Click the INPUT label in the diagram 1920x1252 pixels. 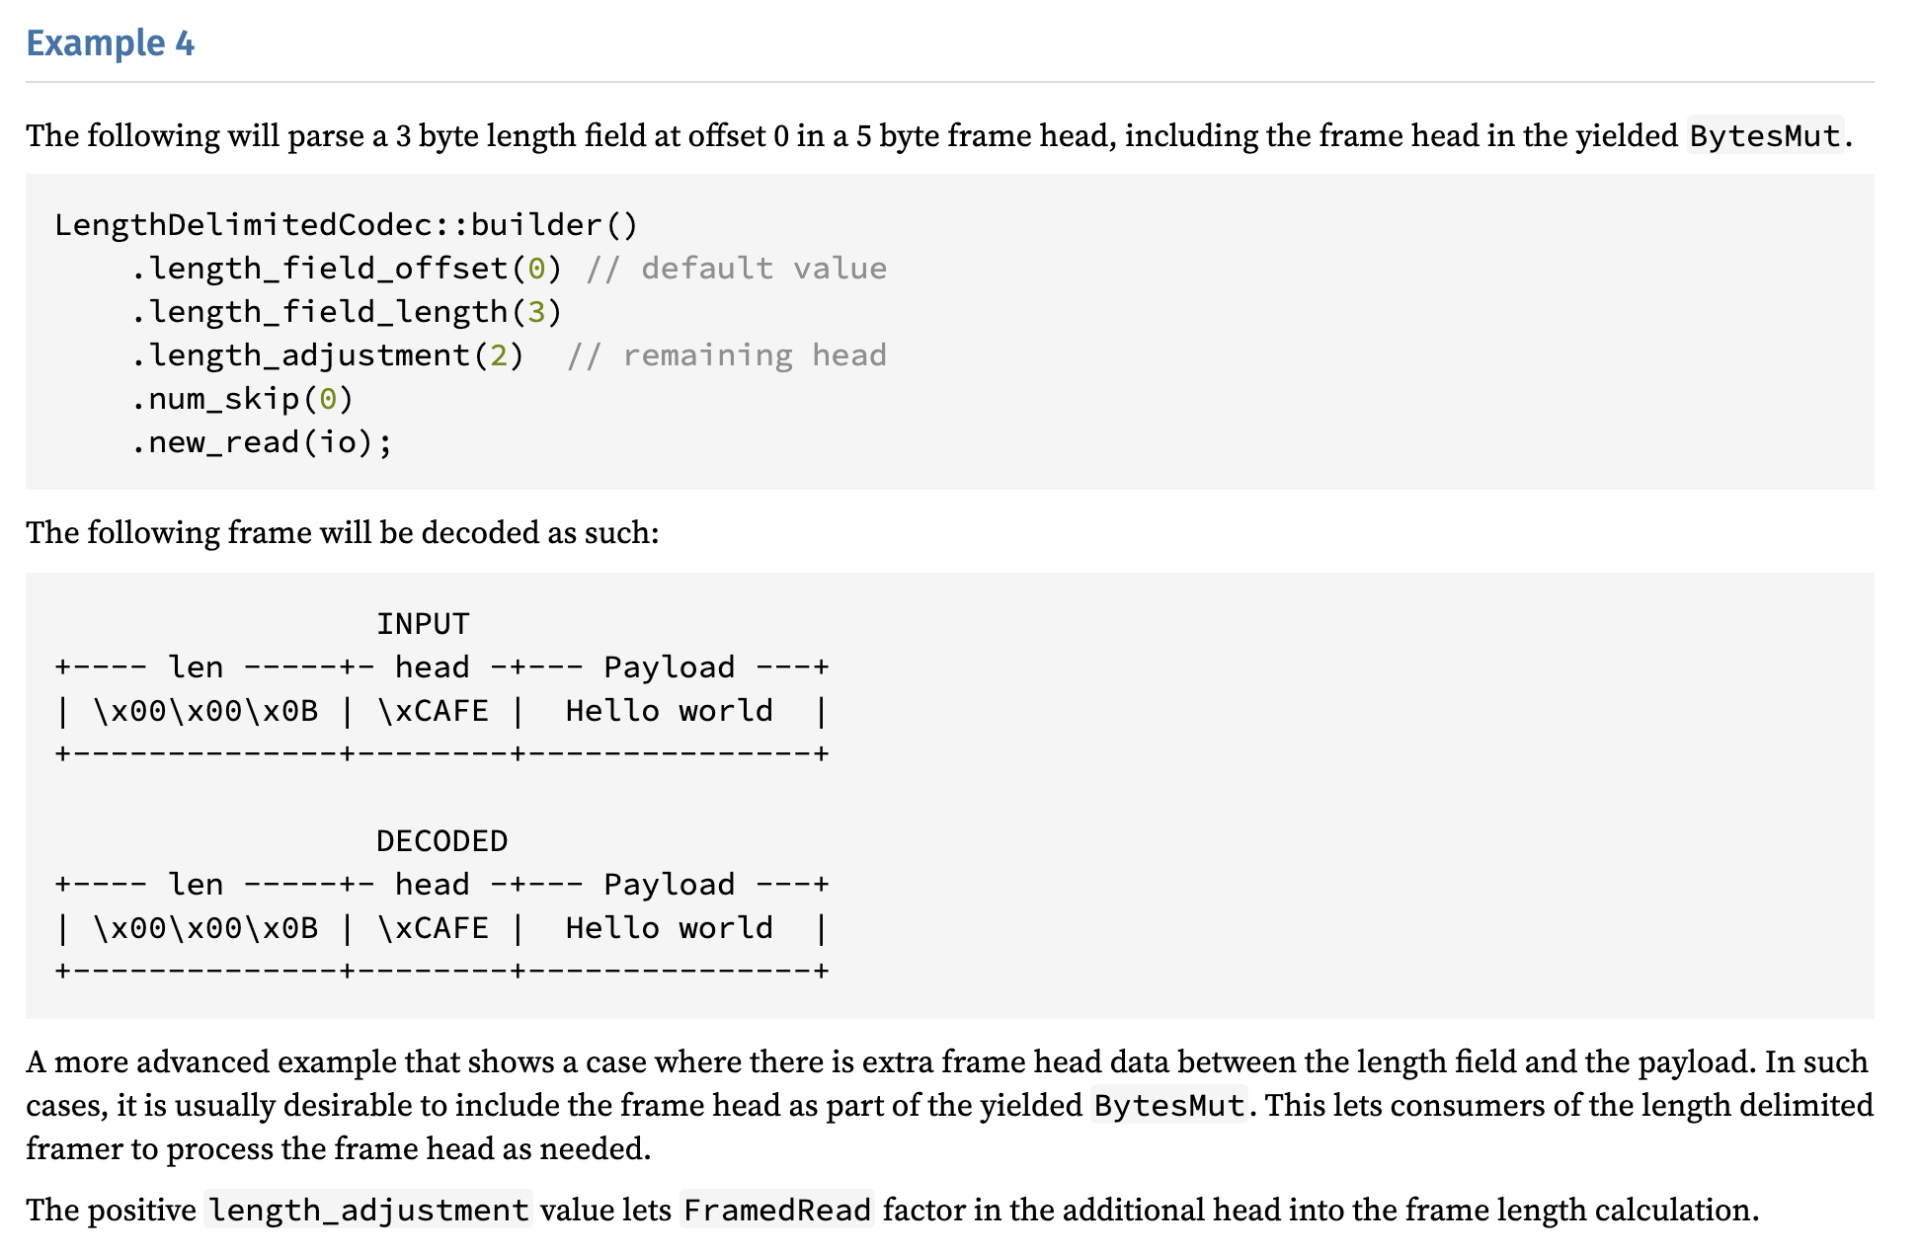[x=422, y=624]
